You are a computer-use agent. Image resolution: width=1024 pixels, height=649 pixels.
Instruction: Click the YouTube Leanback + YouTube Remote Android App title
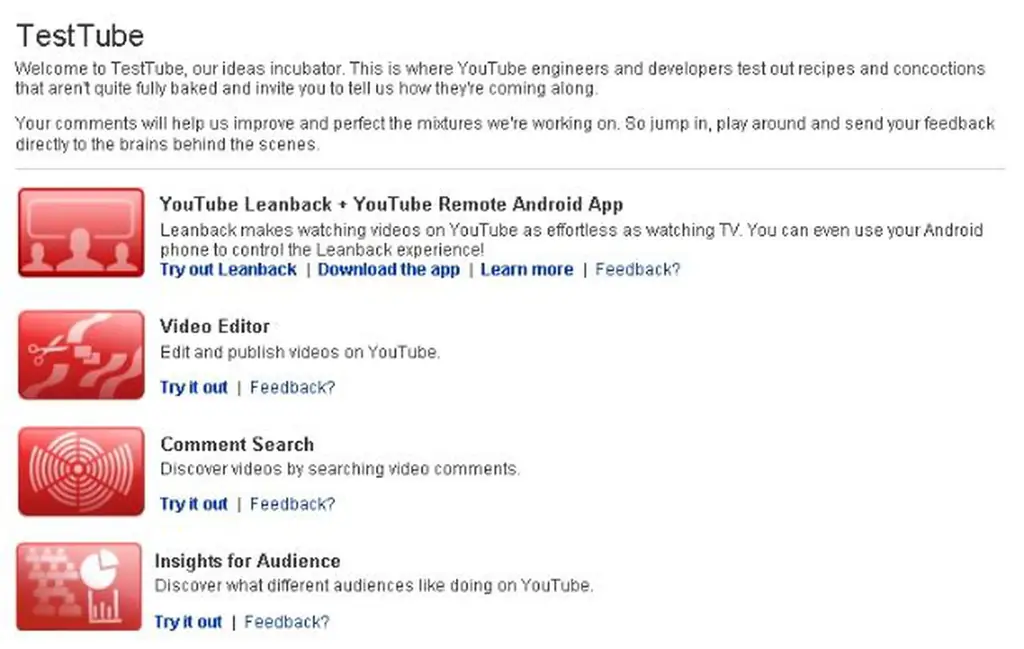pos(391,204)
